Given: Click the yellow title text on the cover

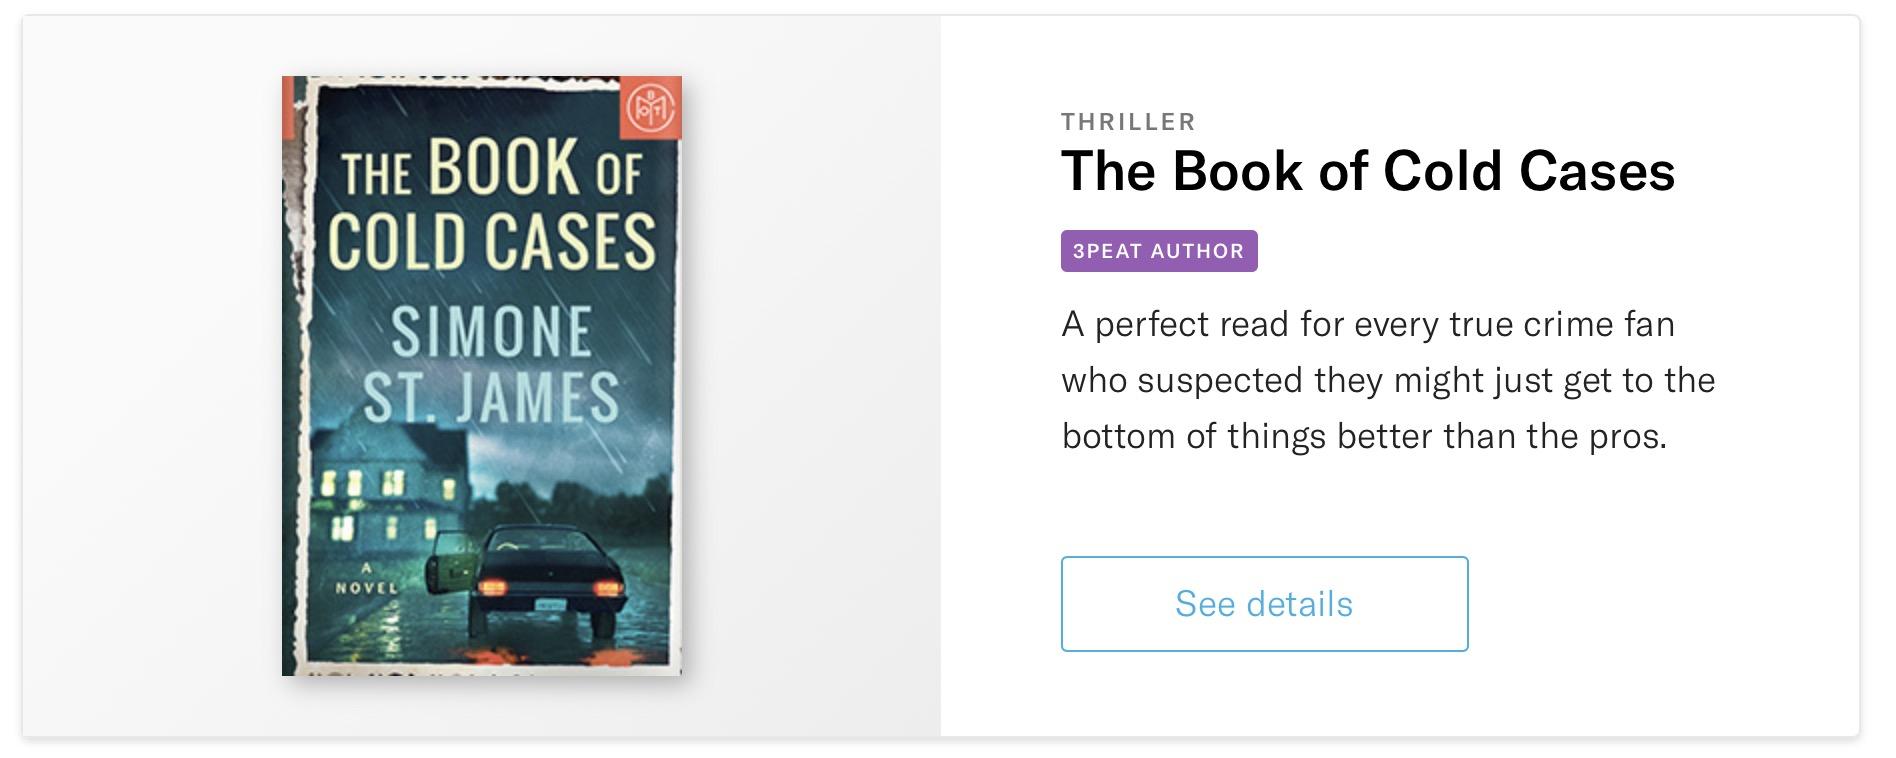Looking at the screenshot, I should 491,205.
